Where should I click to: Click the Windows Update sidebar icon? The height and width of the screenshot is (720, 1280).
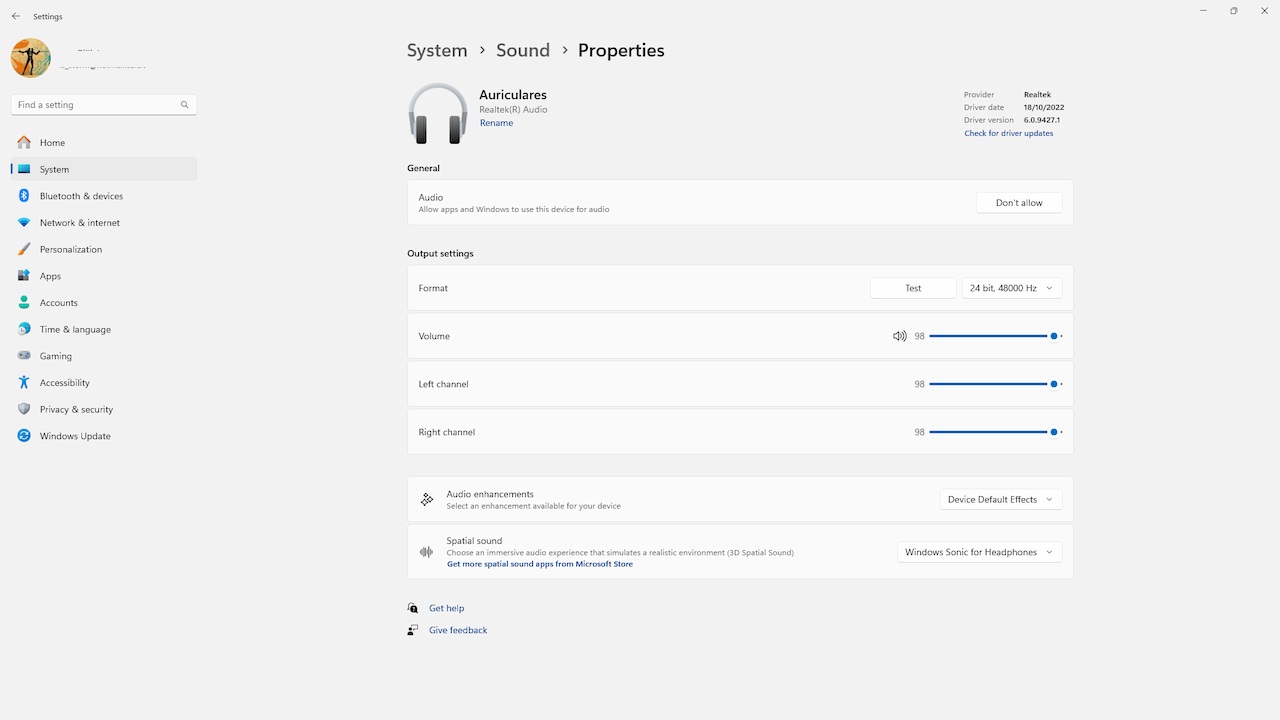[24, 436]
